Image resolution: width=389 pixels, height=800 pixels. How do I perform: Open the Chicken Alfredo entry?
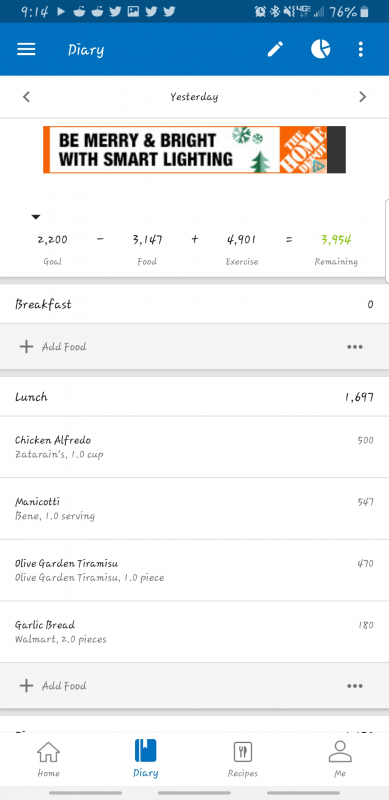coord(194,447)
